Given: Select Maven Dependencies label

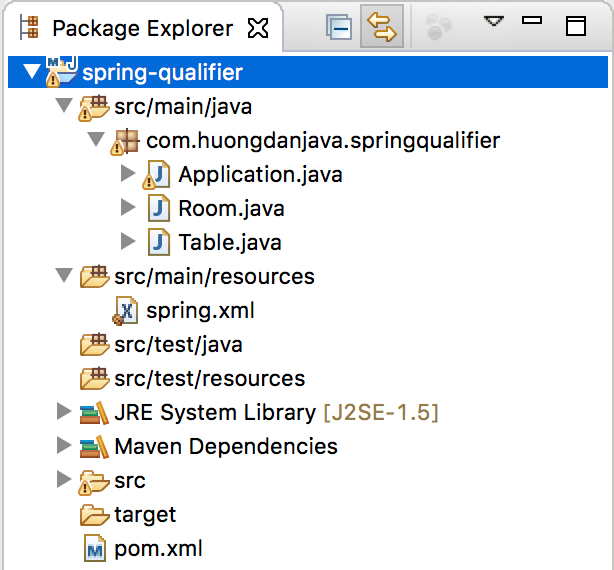Looking at the screenshot, I should click(x=226, y=447).
